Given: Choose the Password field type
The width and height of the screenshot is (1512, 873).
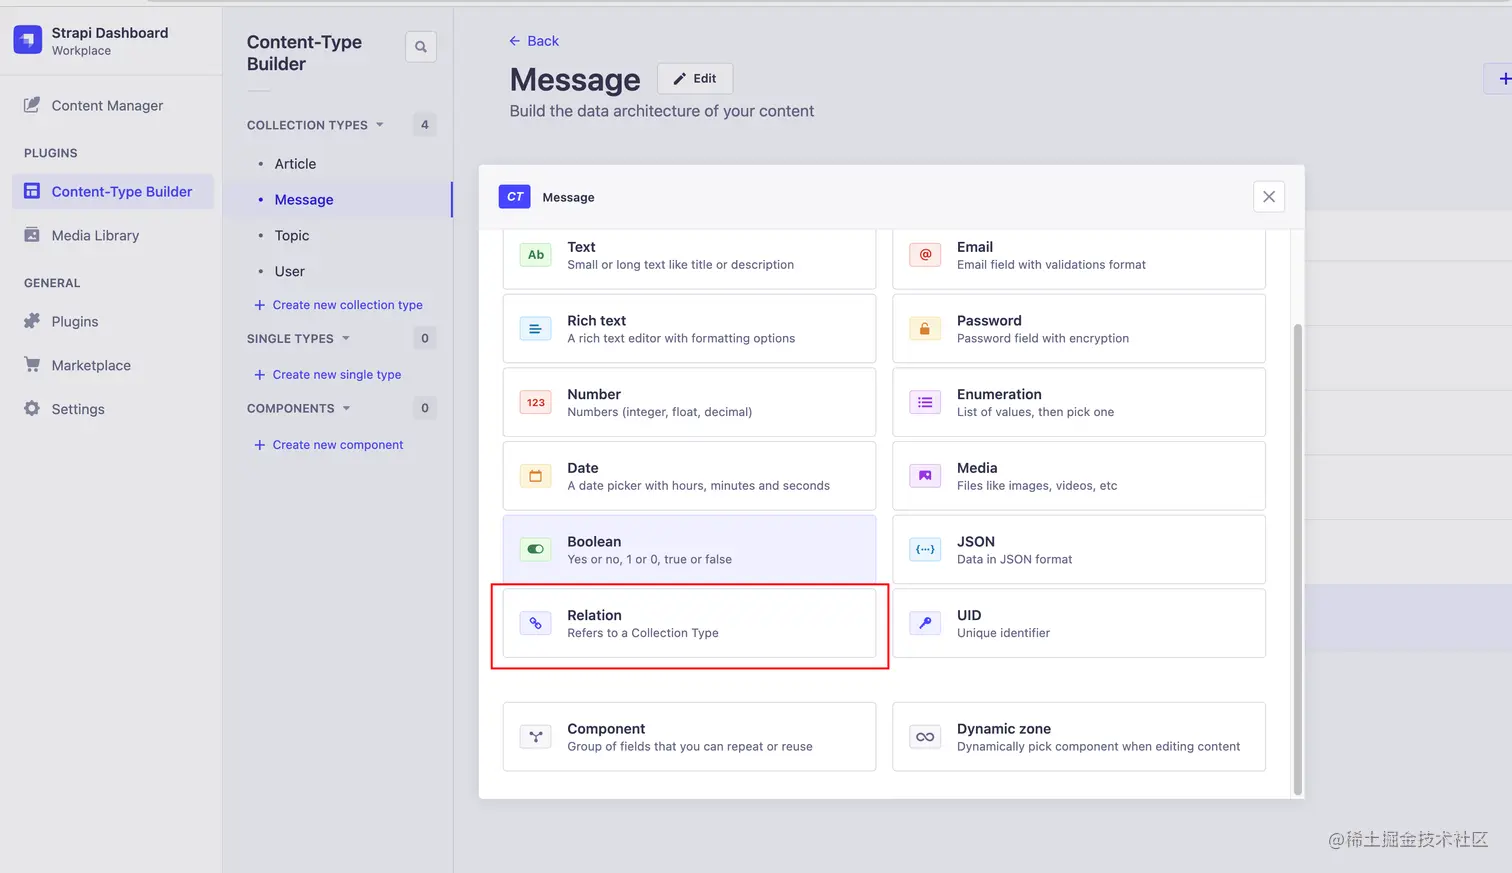Looking at the screenshot, I should point(1079,328).
